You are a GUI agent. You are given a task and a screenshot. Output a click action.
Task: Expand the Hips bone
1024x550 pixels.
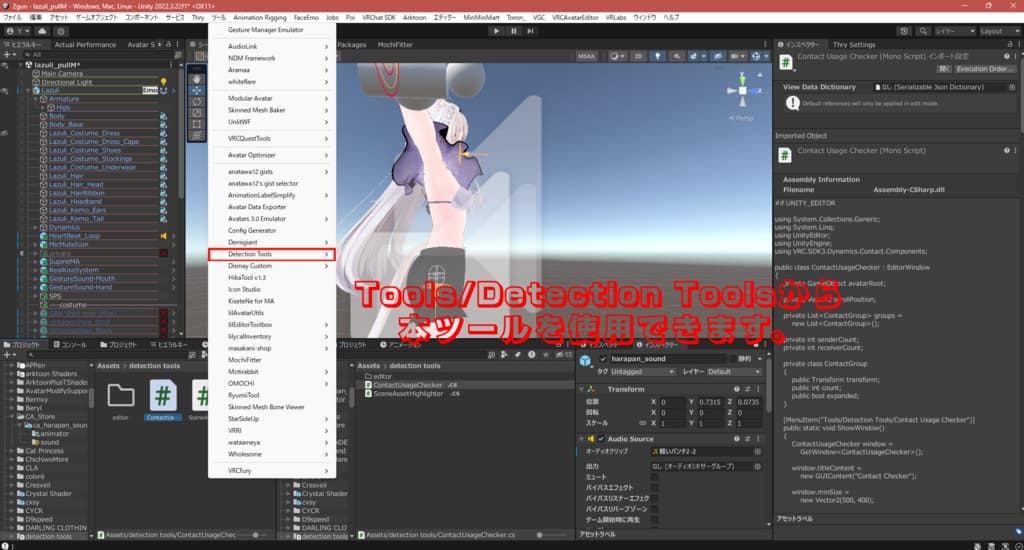pyautogui.click(x=44, y=107)
